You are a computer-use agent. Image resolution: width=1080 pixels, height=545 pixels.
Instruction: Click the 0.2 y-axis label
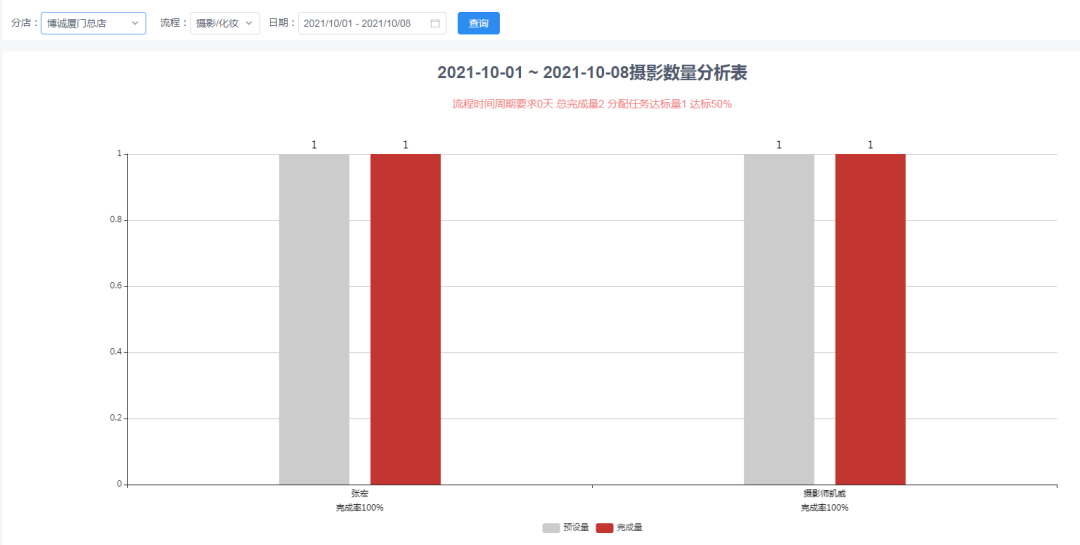click(x=116, y=418)
